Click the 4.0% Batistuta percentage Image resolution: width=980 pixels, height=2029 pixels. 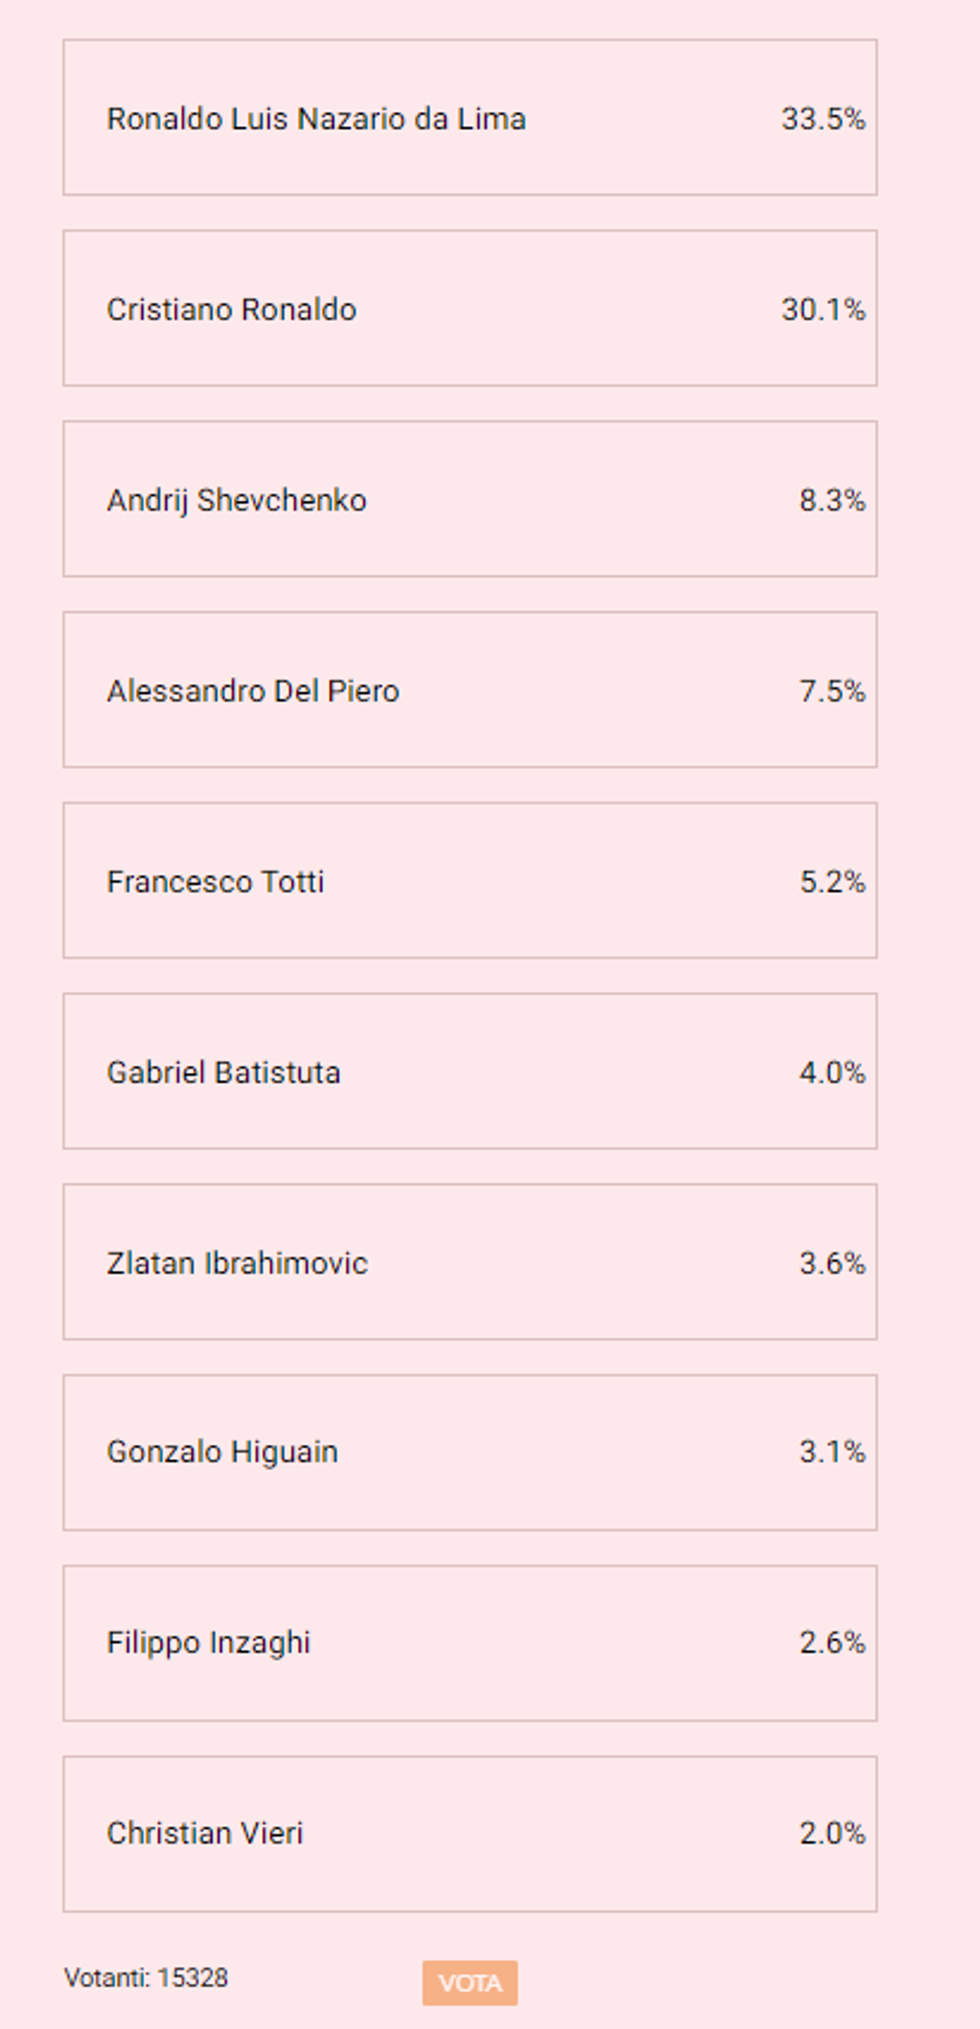[832, 1073]
